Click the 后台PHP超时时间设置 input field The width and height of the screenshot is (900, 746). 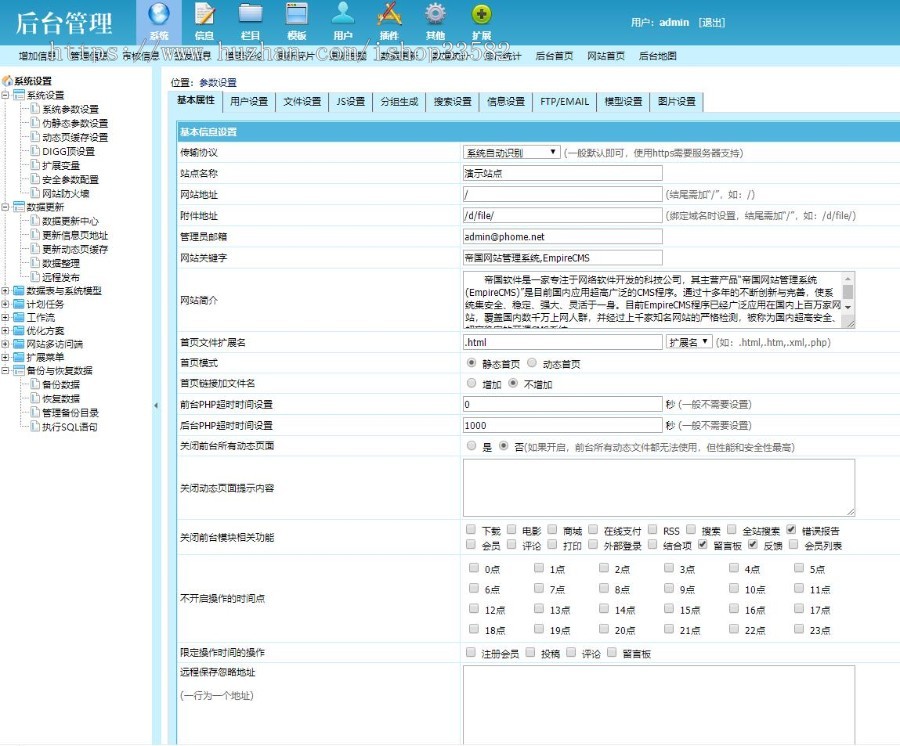pyautogui.click(x=562, y=425)
